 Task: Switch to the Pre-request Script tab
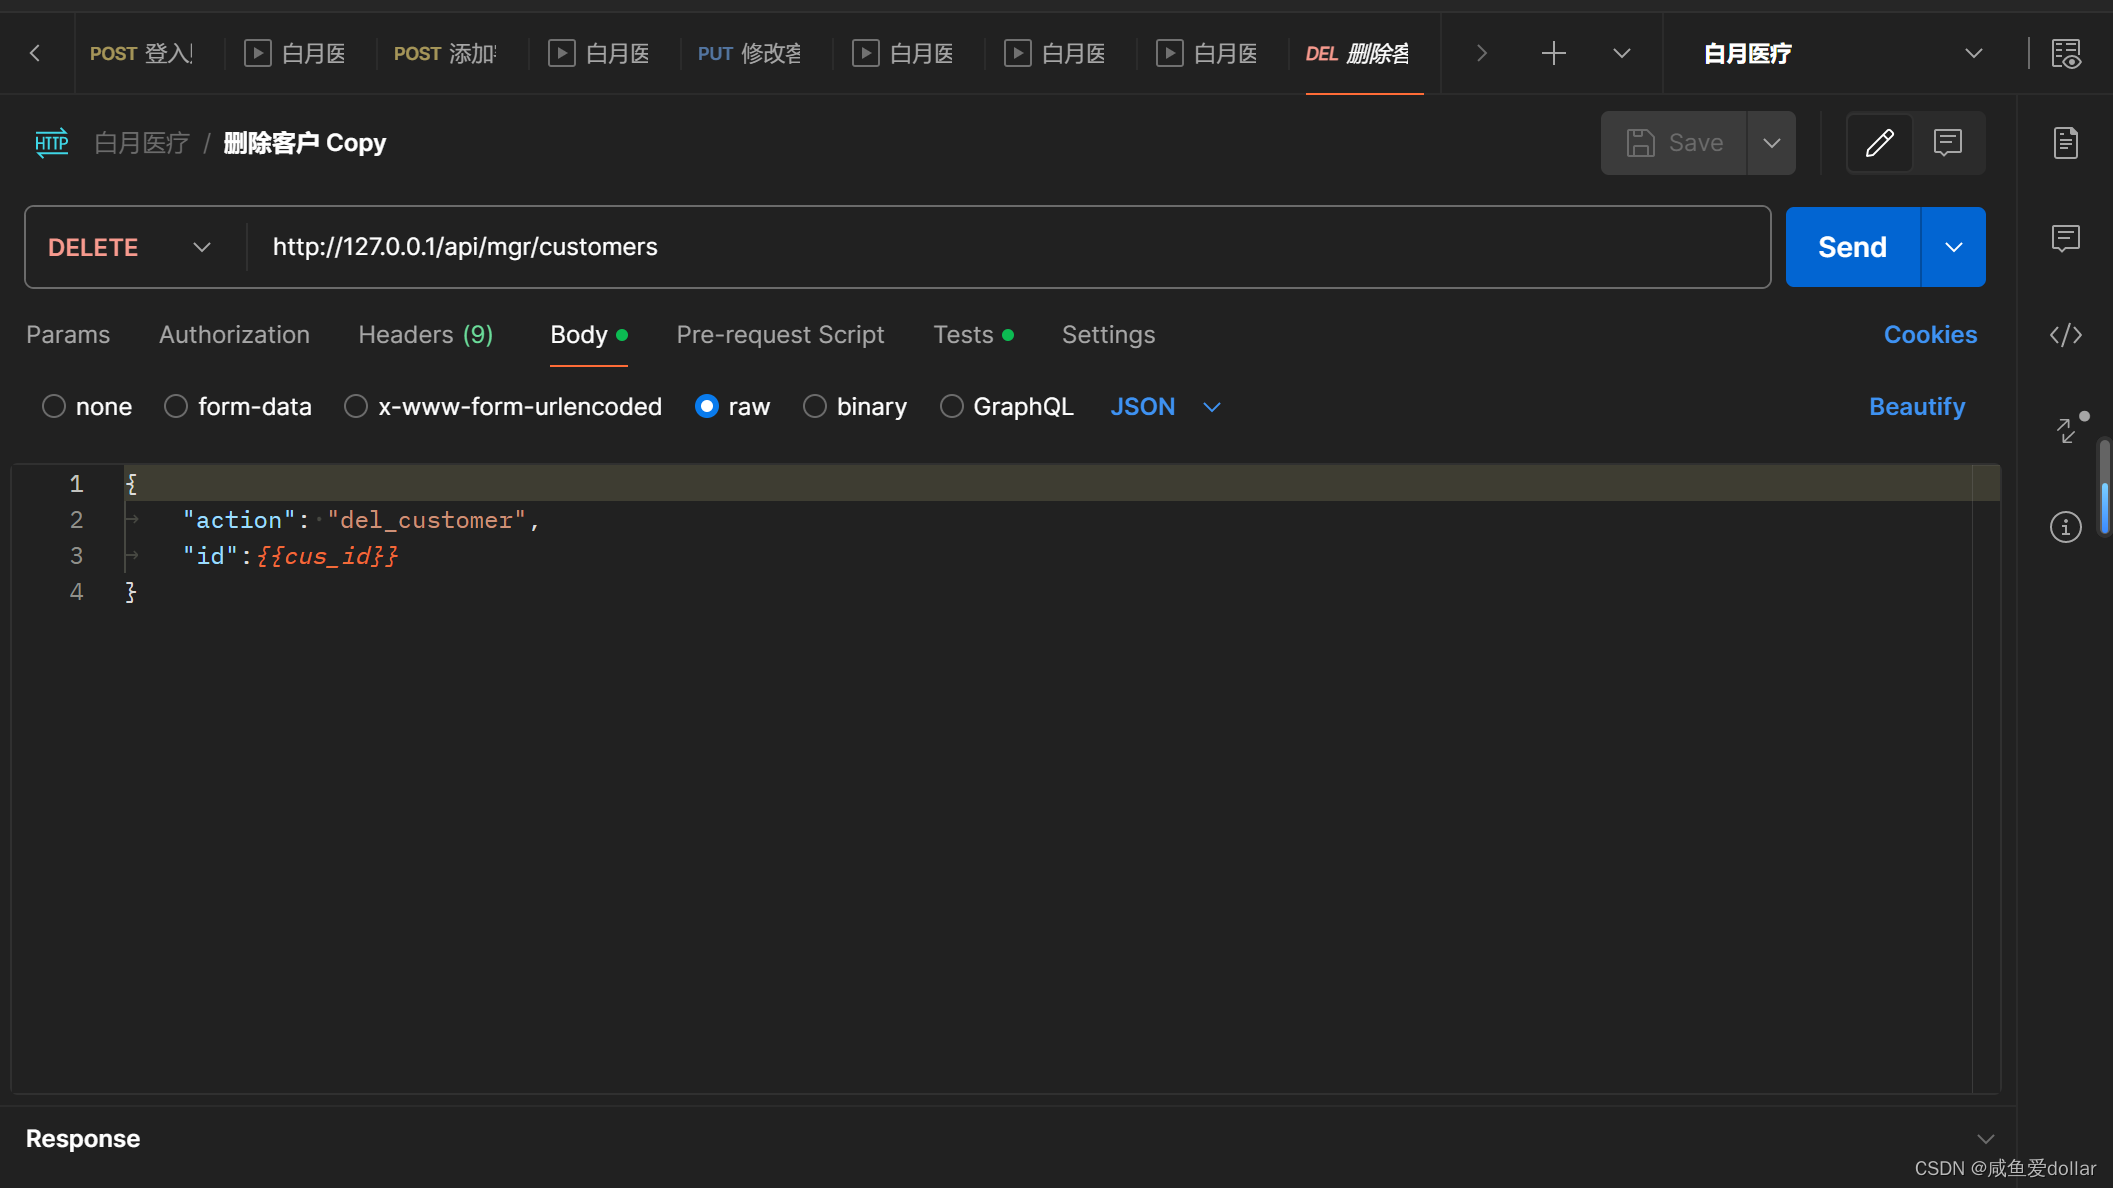tap(780, 335)
